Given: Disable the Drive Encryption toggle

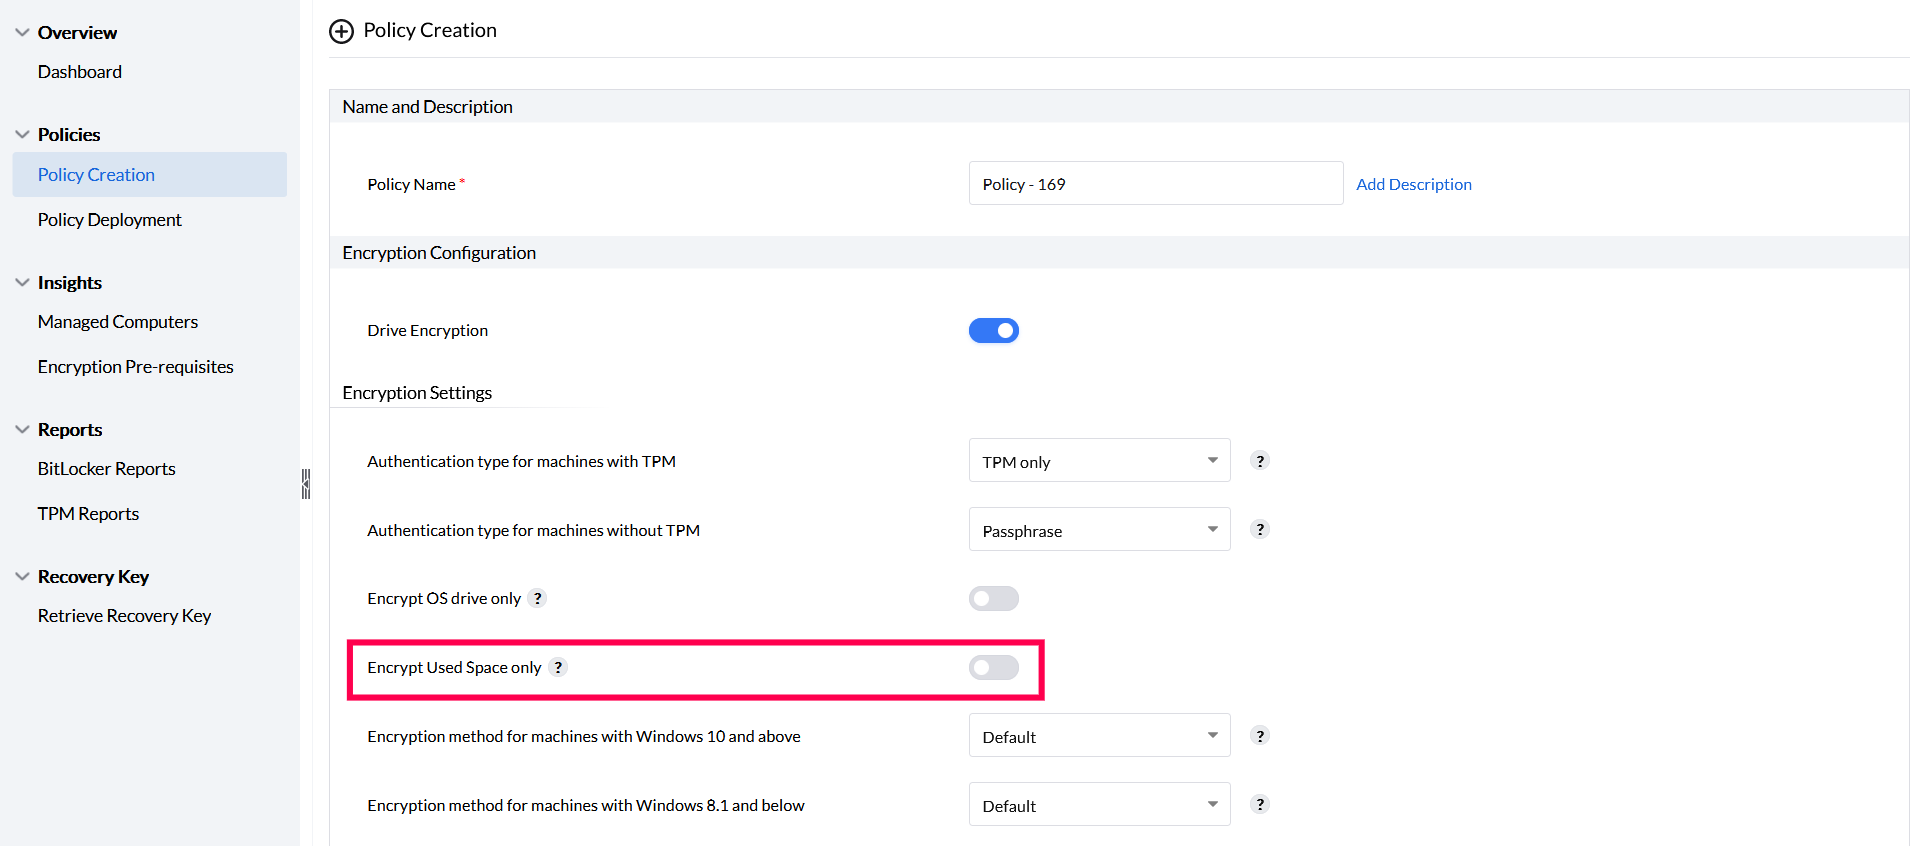Looking at the screenshot, I should pyautogui.click(x=993, y=331).
